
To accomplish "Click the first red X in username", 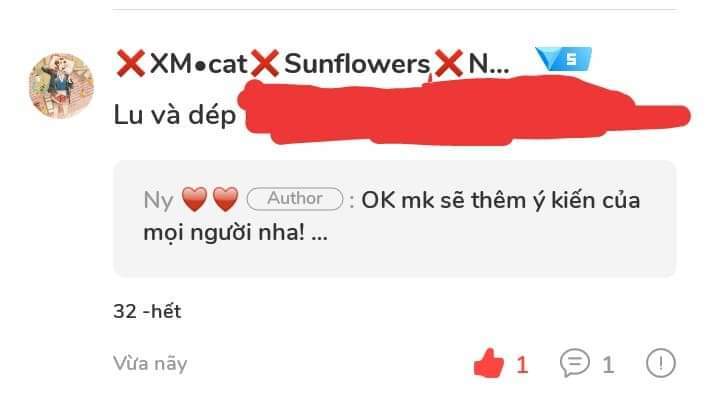I will pyautogui.click(x=131, y=63).
